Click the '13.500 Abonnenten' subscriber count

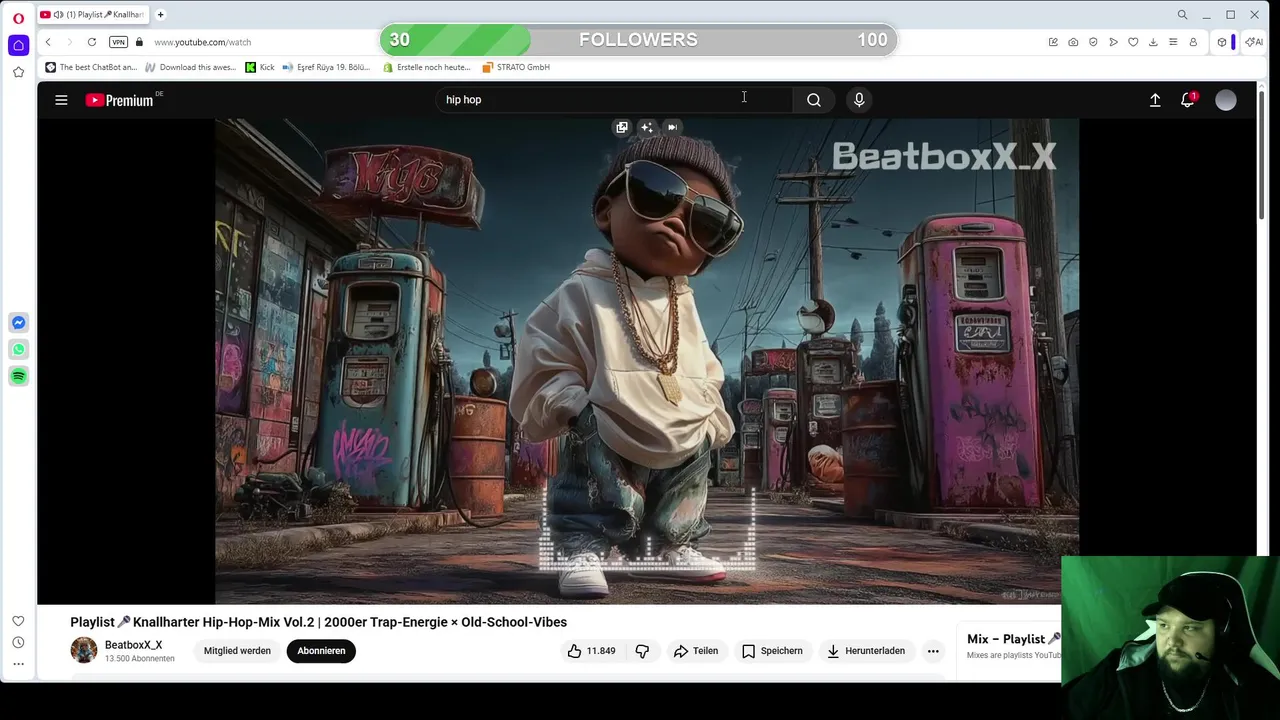point(140,659)
